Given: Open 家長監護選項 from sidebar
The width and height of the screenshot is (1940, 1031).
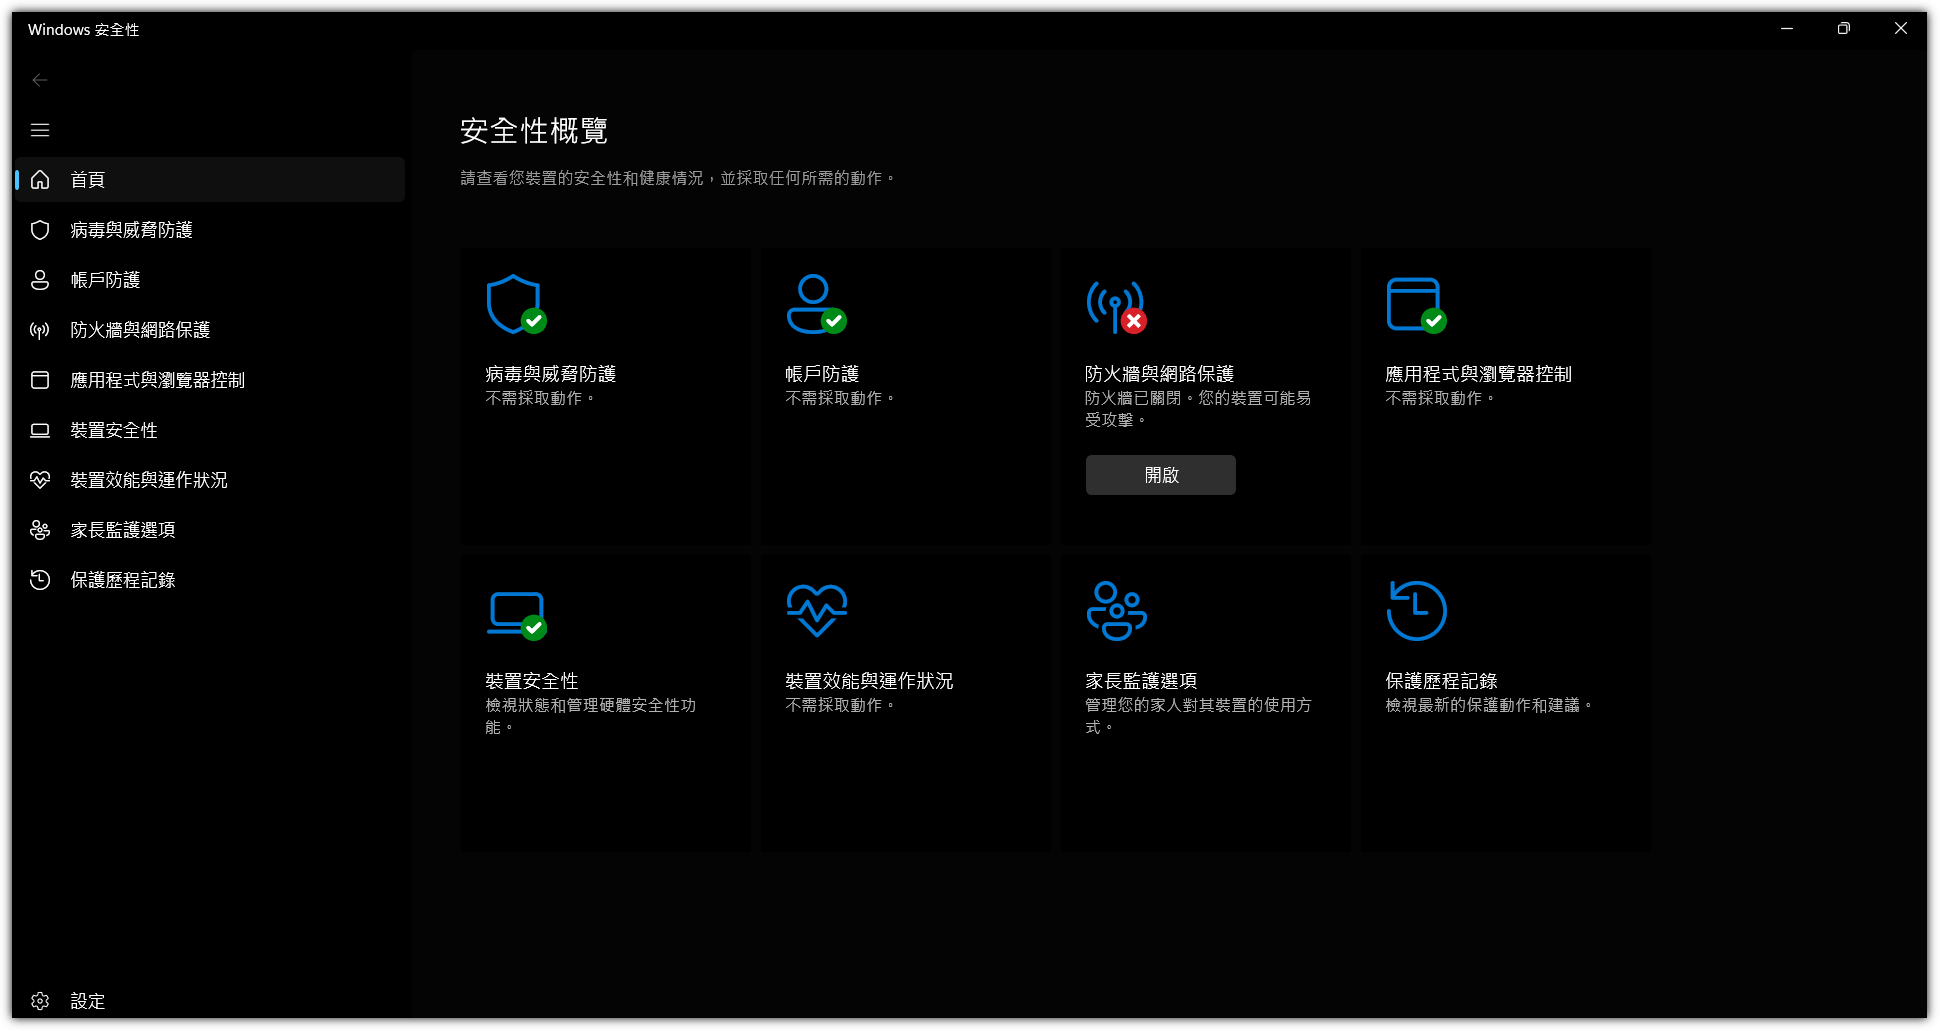Looking at the screenshot, I should [x=210, y=530].
